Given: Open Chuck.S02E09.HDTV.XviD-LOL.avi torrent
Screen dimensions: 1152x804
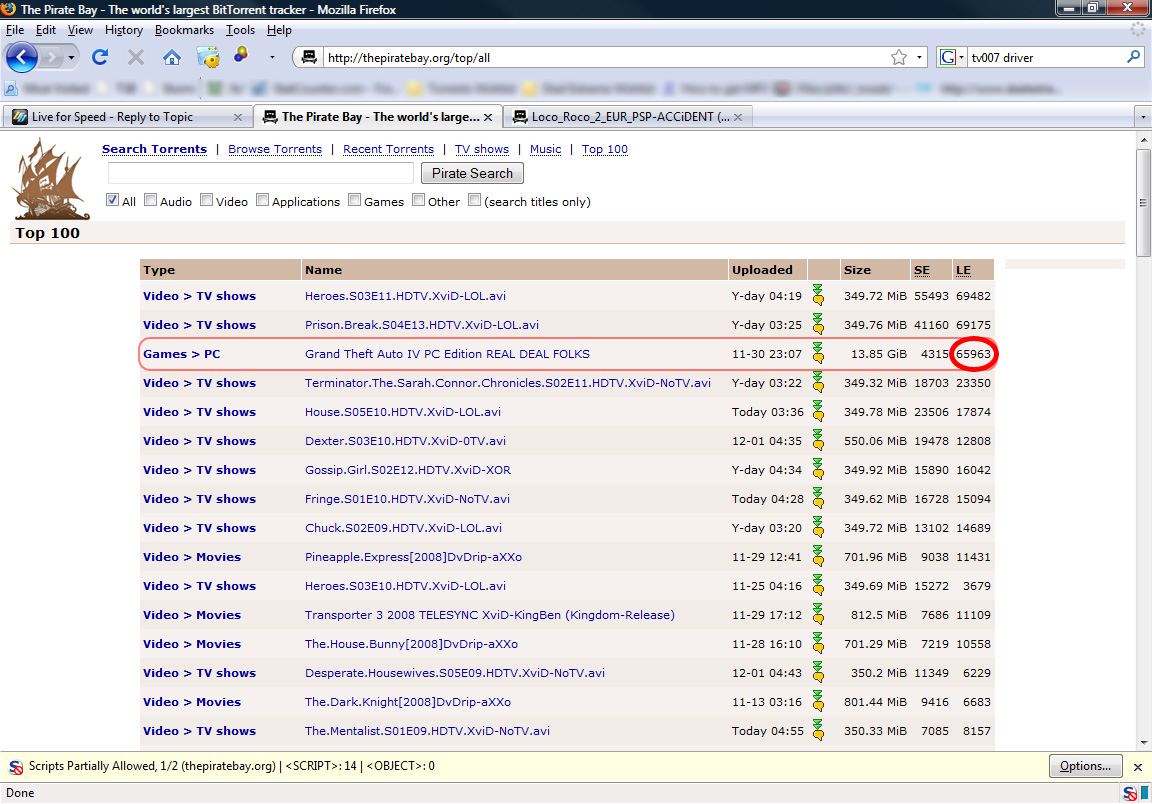Looking at the screenshot, I should pos(403,528).
